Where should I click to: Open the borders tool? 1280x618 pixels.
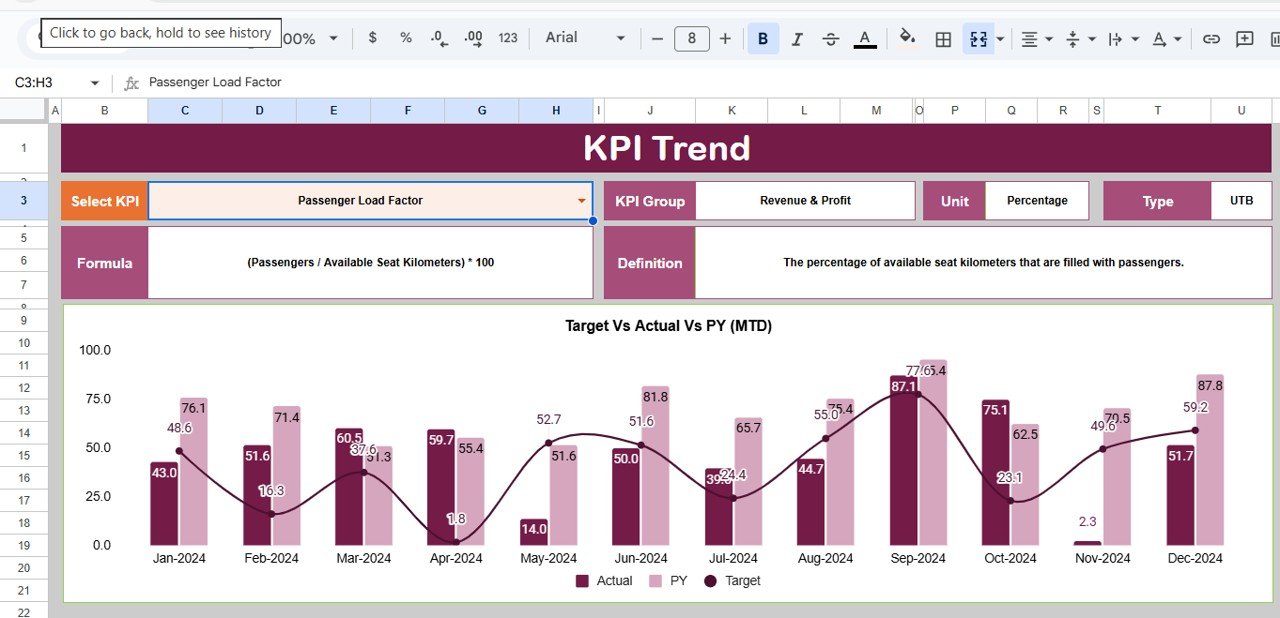(943, 39)
